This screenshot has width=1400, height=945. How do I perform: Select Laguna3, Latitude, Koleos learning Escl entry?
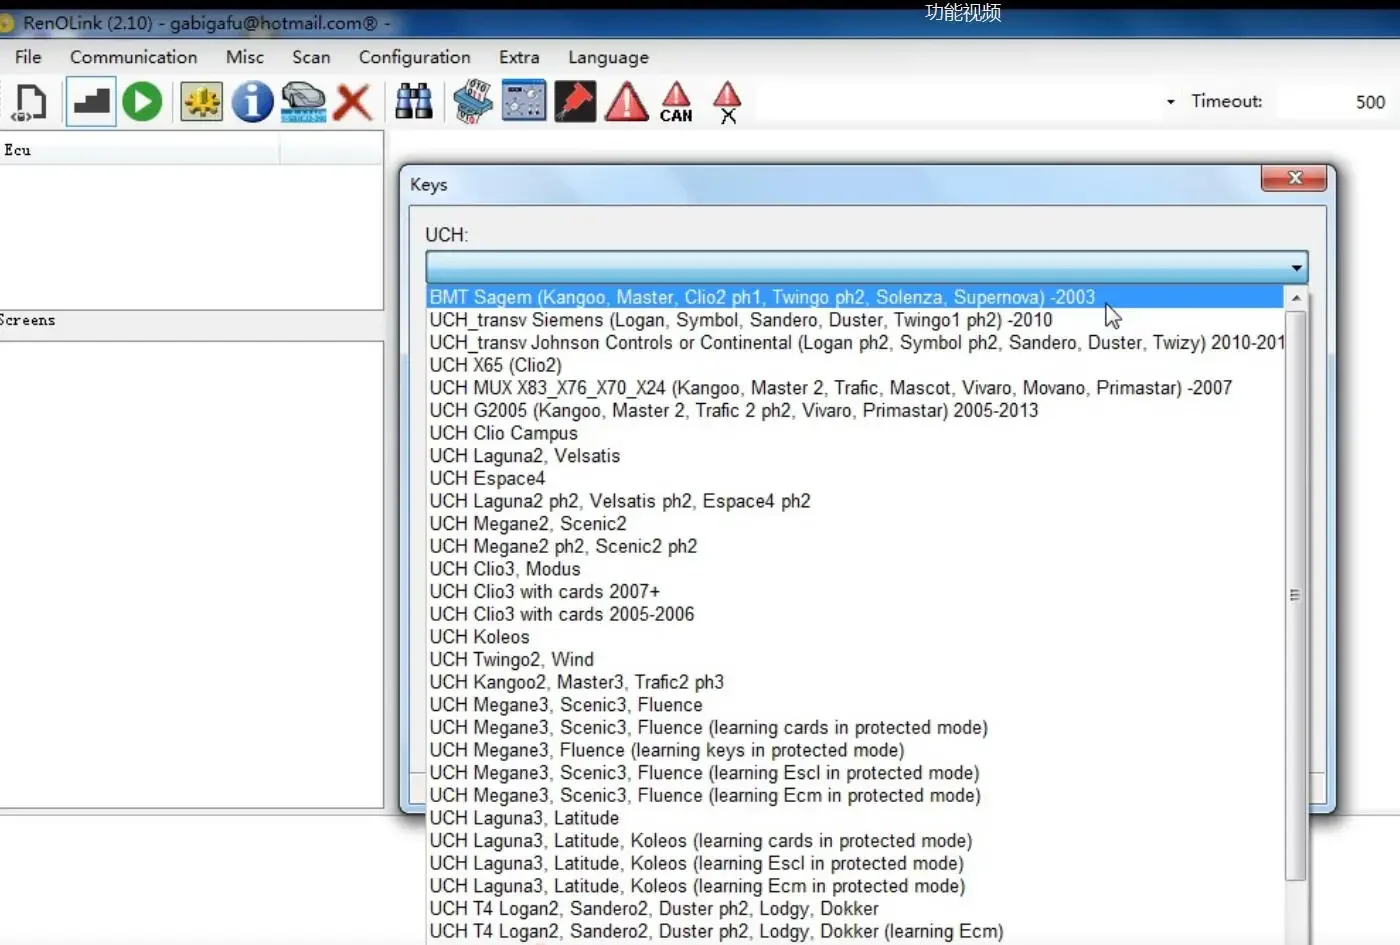tap(855, 864)
